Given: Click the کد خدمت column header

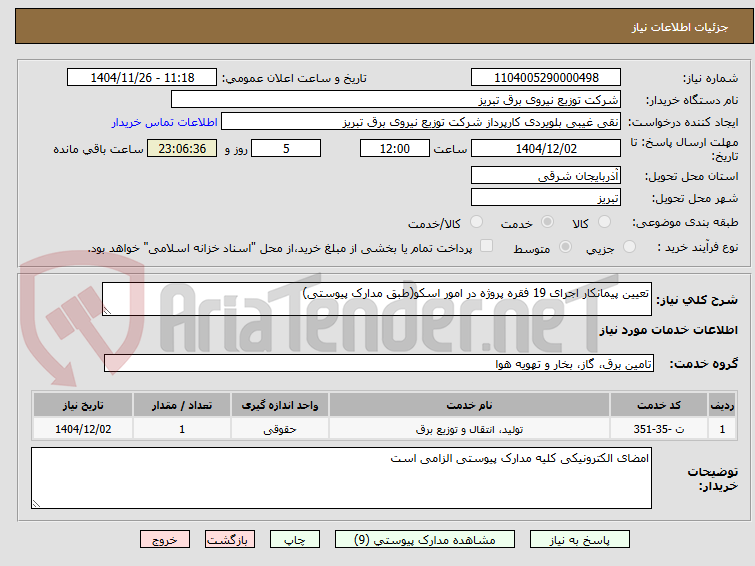Looking at the screenshot, I should click(x=659, y=405).
